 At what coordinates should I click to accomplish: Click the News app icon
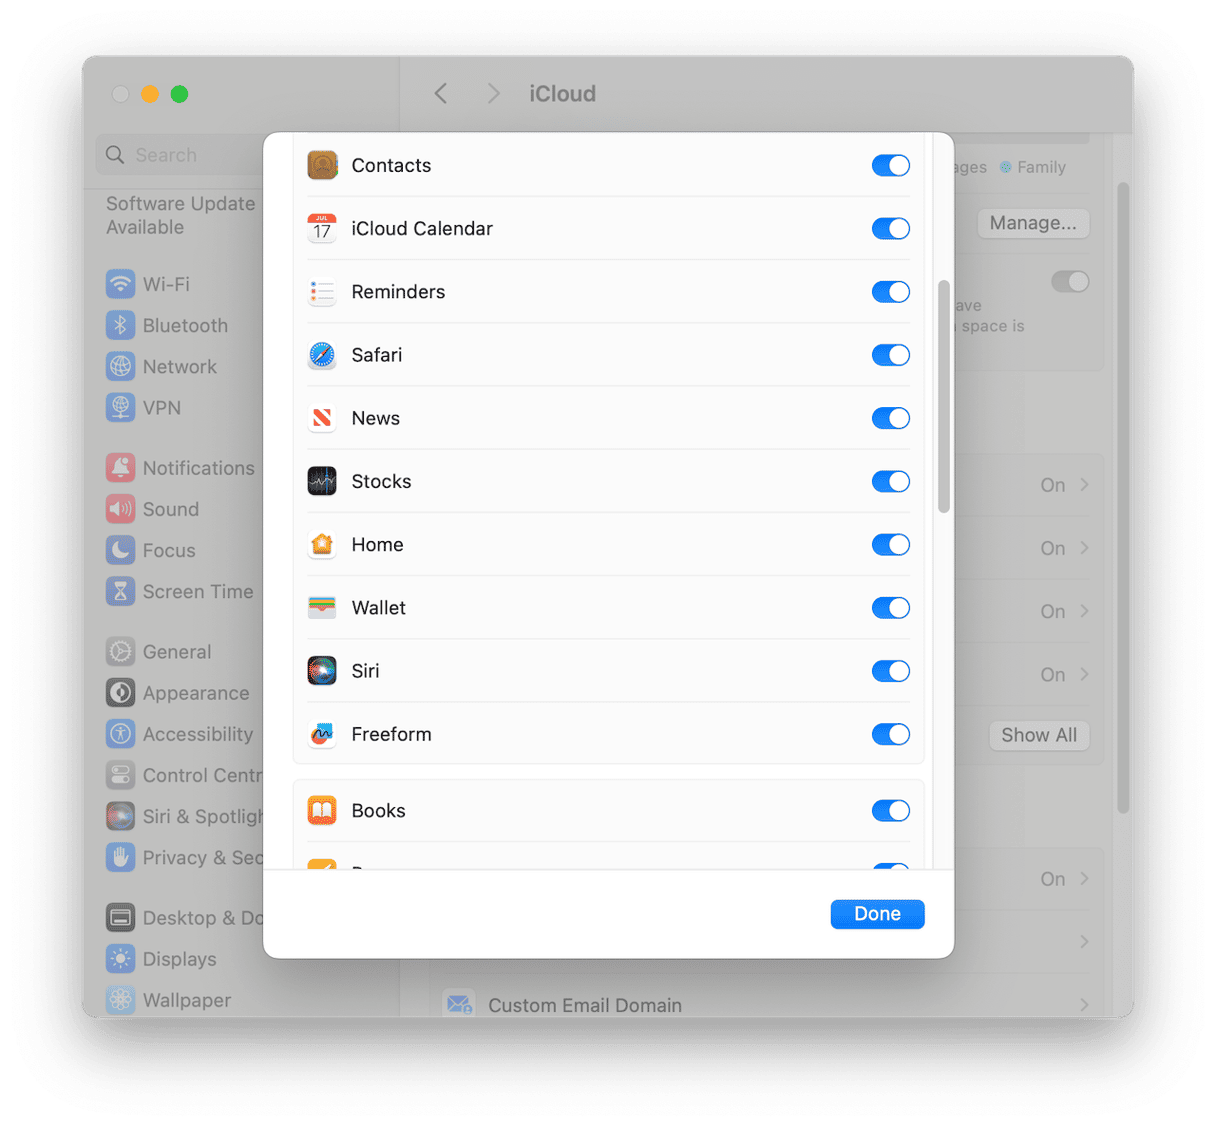tap(322, 418)
